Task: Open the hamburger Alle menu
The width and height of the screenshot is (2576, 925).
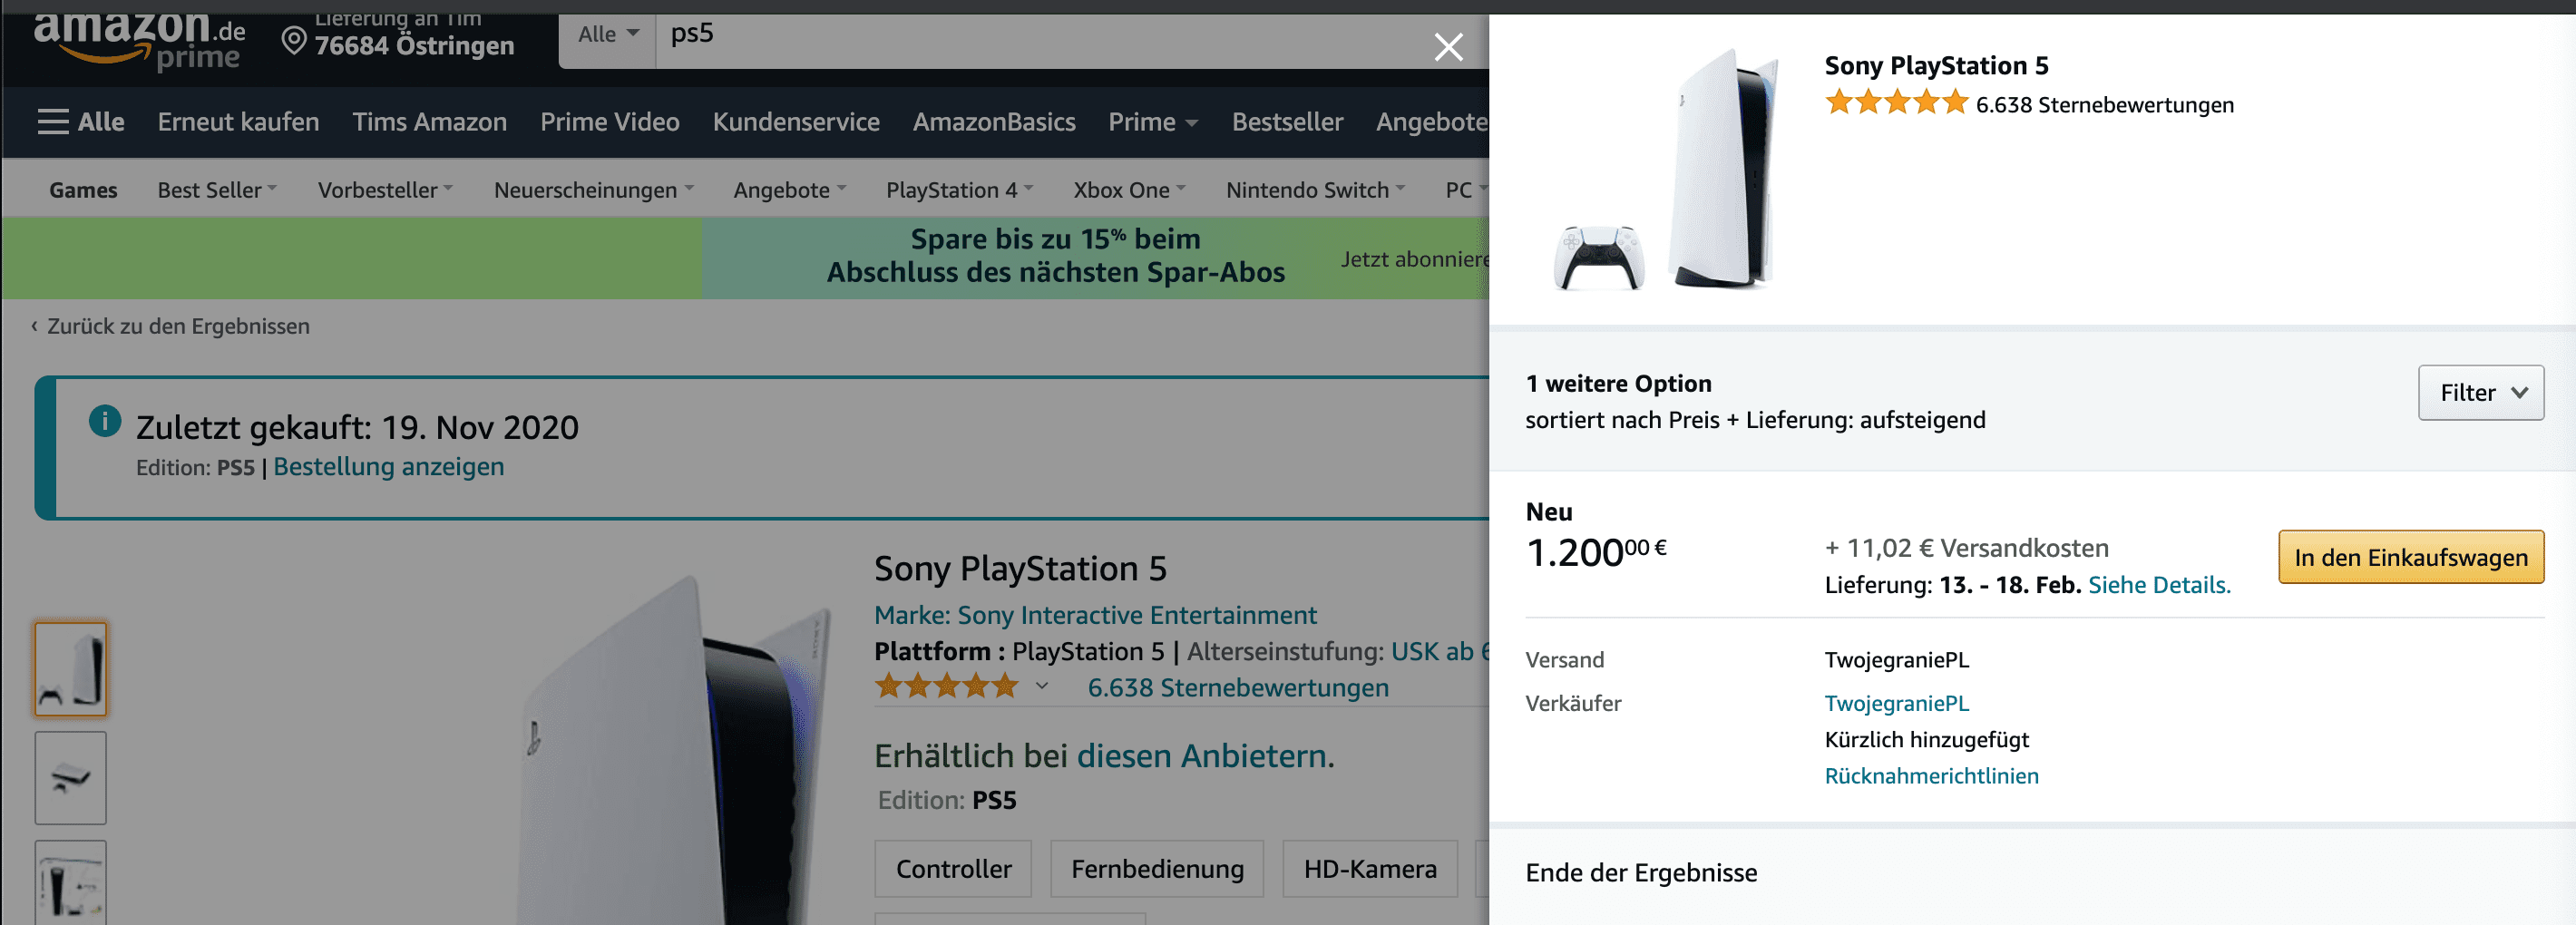Action: coord(81,122)
